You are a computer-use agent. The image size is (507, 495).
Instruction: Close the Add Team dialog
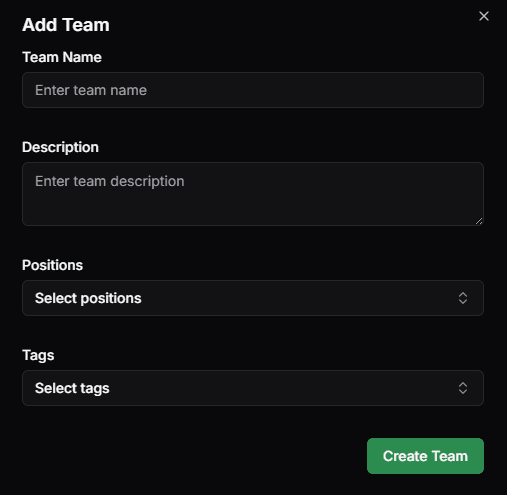coord(484,16)
